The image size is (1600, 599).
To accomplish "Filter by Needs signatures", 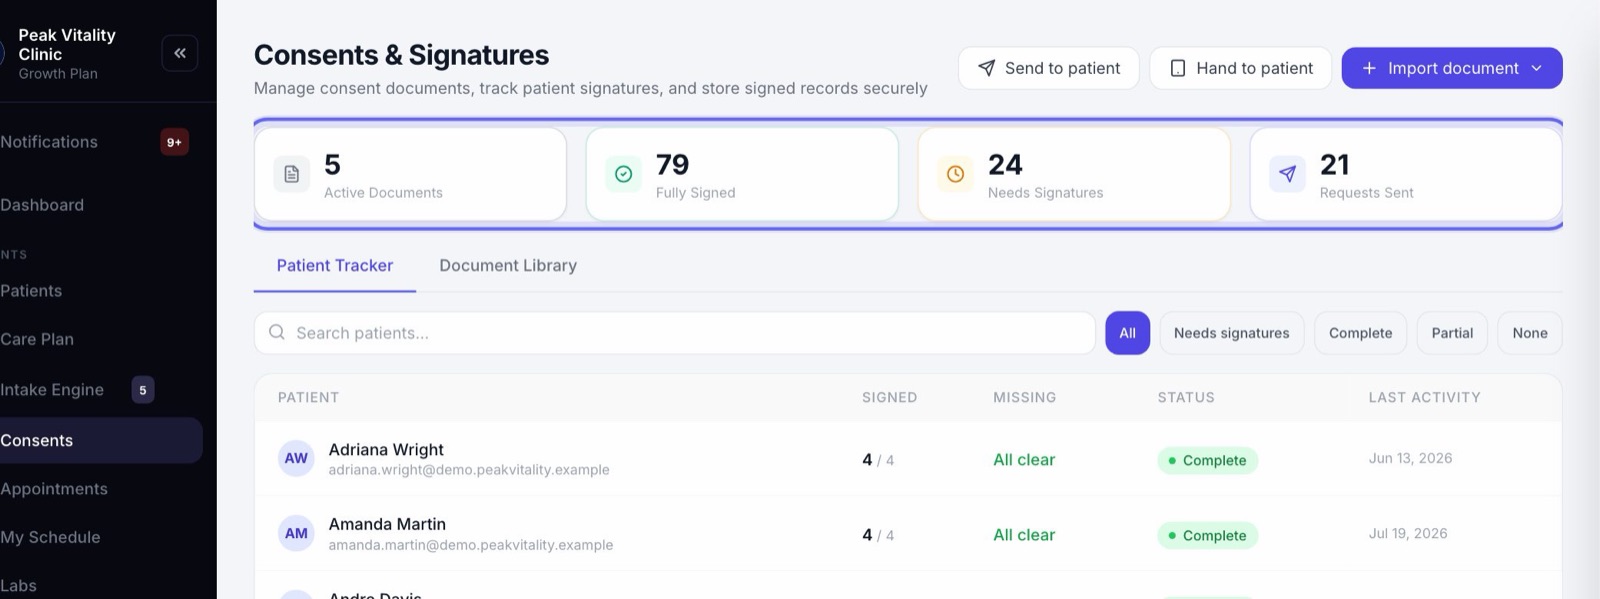I will [1231, 333].
